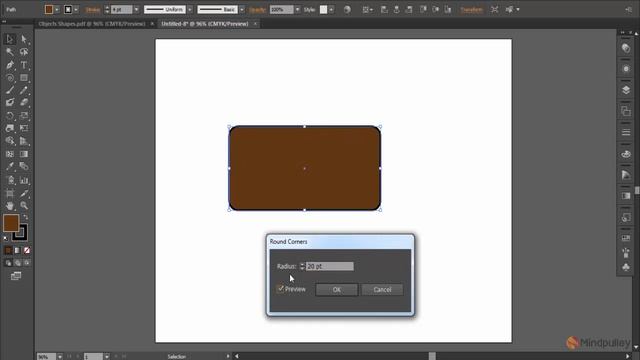
Task: Switch to Untitled-8 document tab
Action: coord(204,24)
